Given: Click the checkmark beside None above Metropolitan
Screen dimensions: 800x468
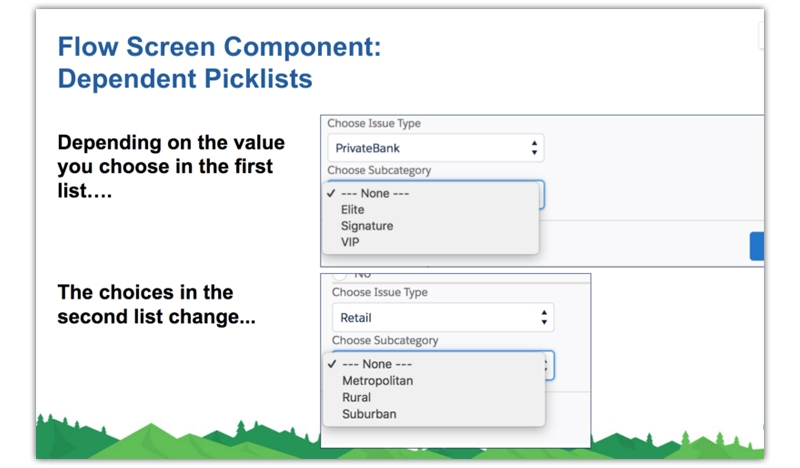Looking at the screenshot, I should pyautogui.click(x=332, y=365).
